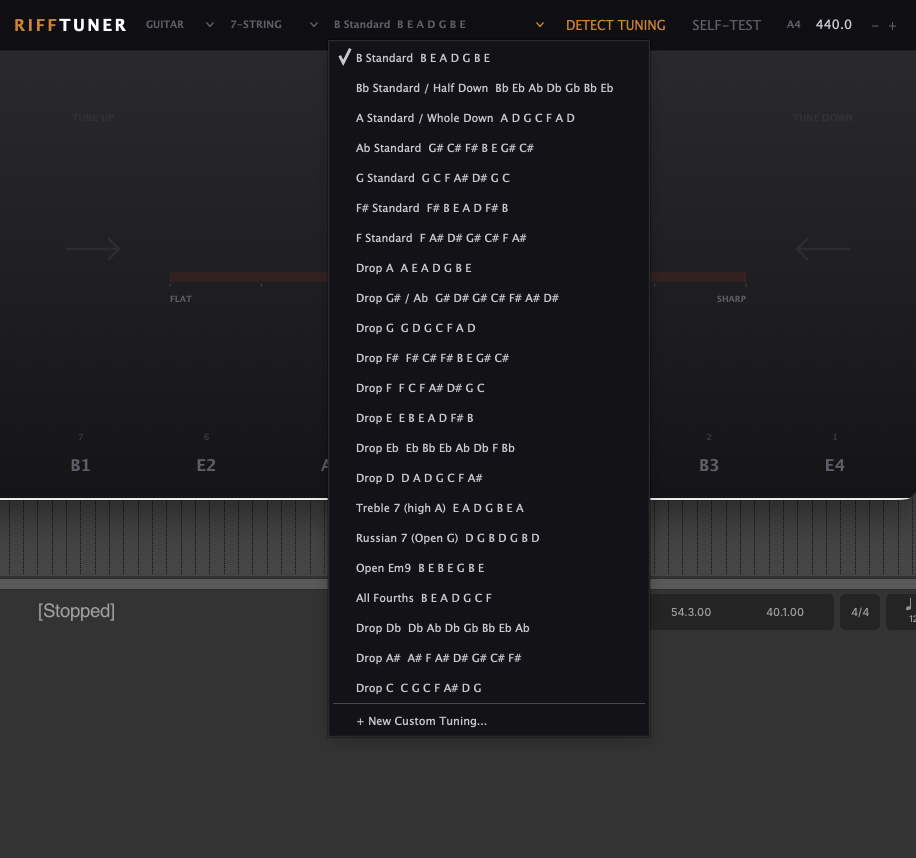Pick Treble 7 (high A) tuning

tap(488, 508)
